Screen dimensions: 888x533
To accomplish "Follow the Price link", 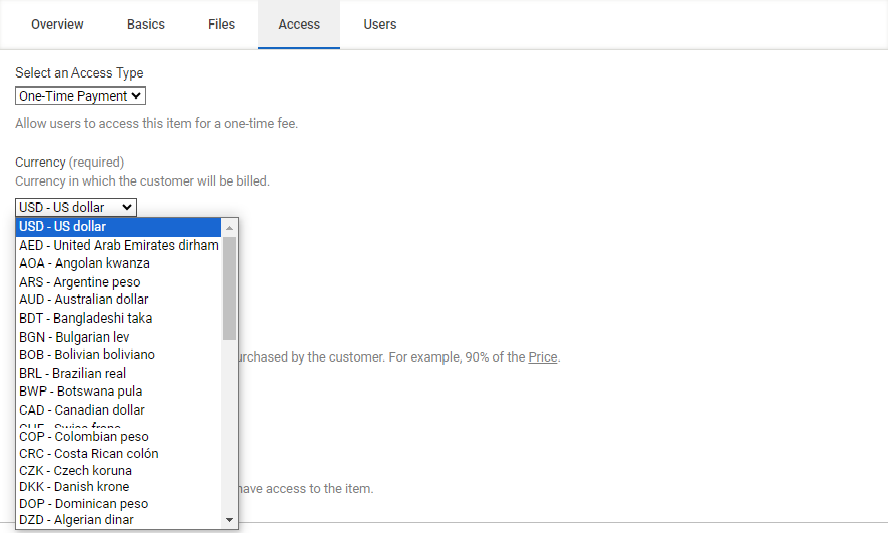I will click(543, 357).
